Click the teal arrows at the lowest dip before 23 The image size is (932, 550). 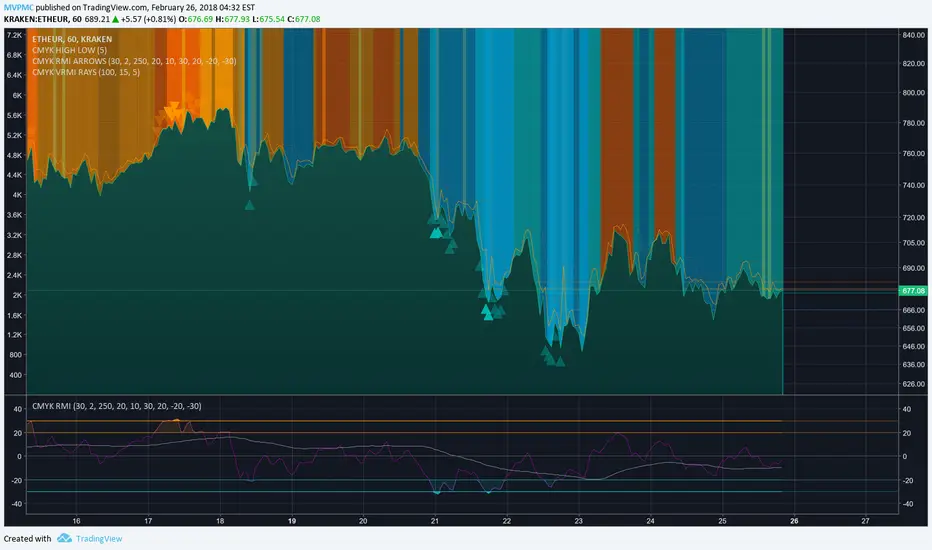pyautogui.click(x=551, y=356)
